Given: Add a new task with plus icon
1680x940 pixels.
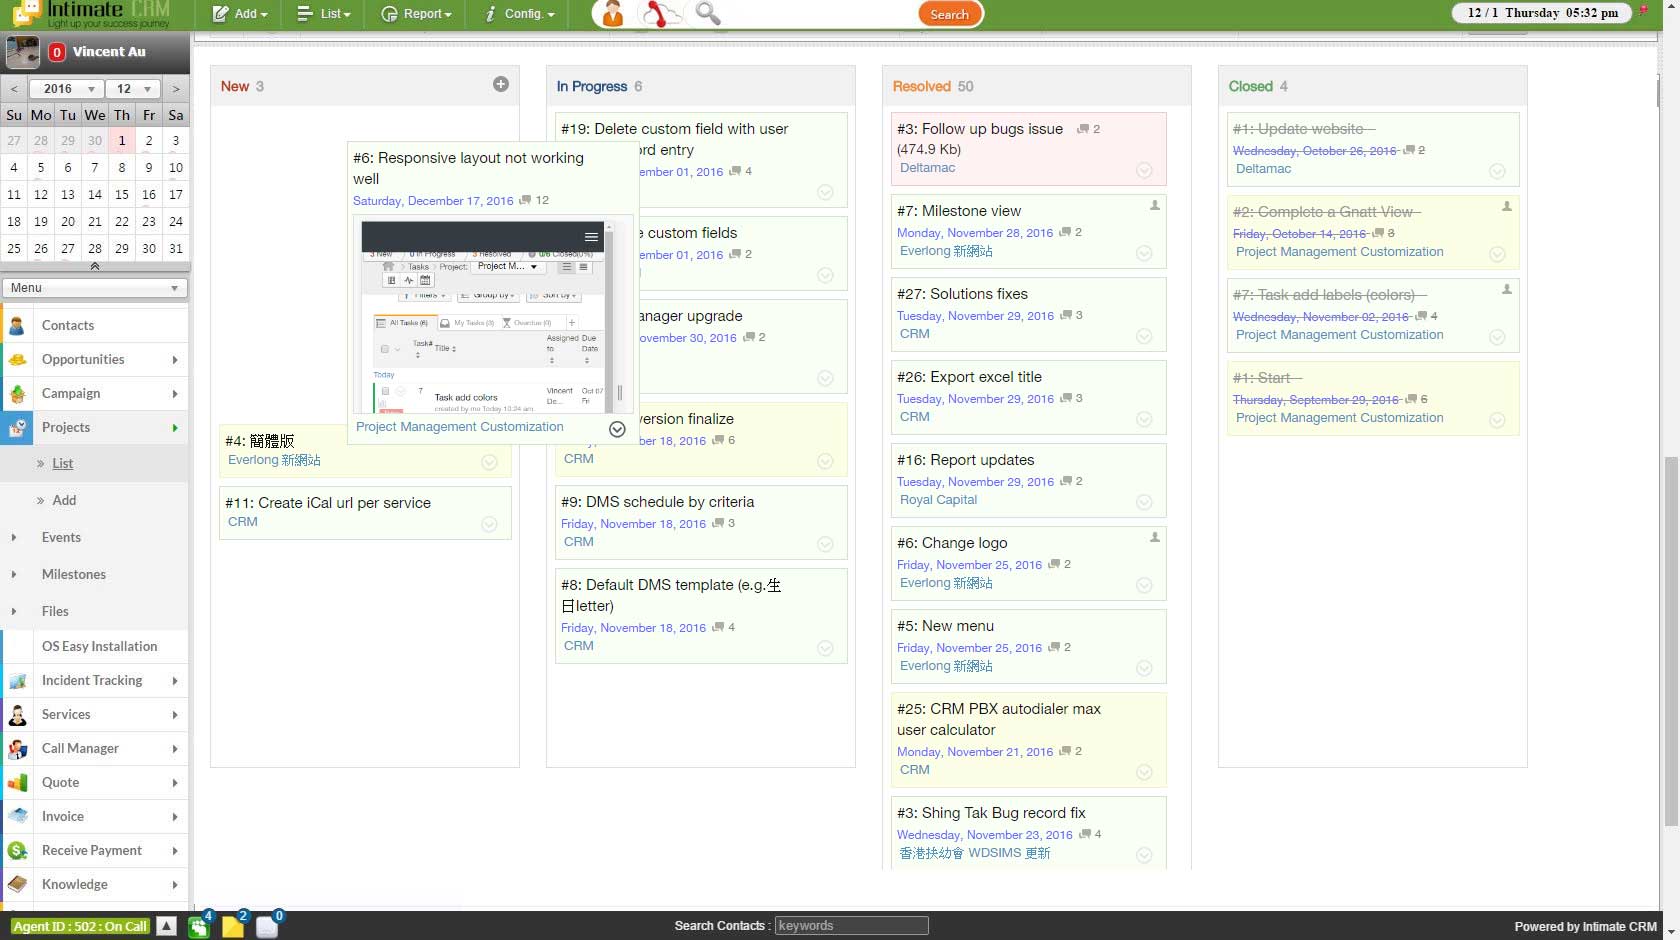Looking at the screenshot, I should (x=501, y=85).
